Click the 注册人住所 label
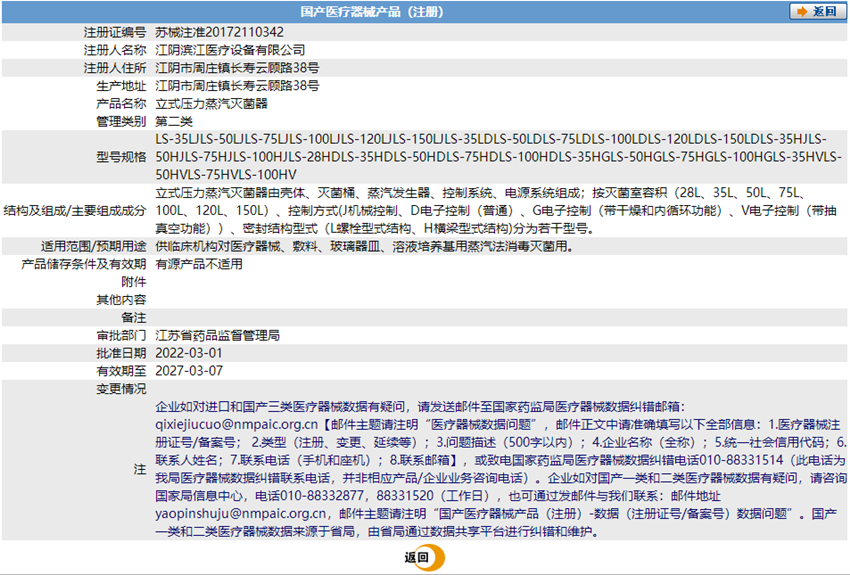The height and width of the screenshot is (575, 850). click(x=114, y=68)
